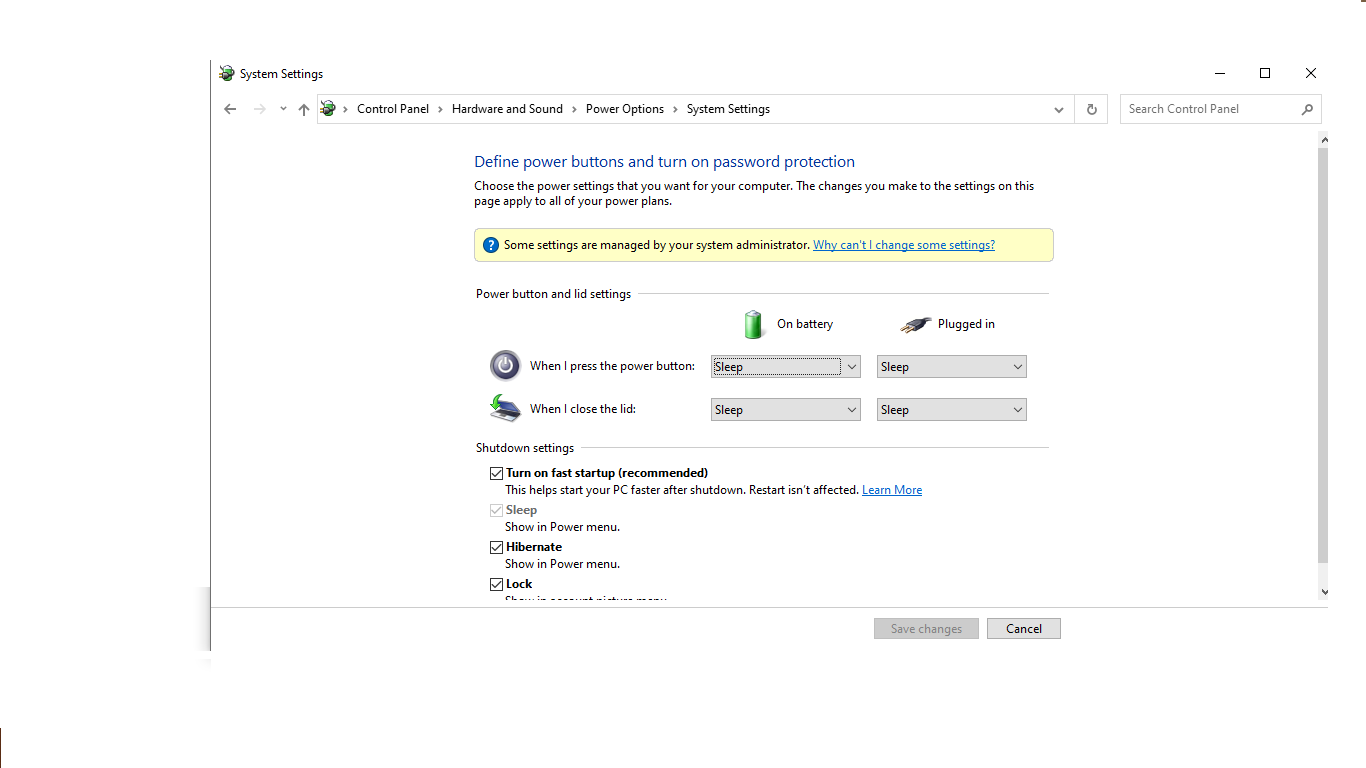Viewport: 1366px width, 768px height.
Task: Click the blue help question mark icon
Action: 490,245
